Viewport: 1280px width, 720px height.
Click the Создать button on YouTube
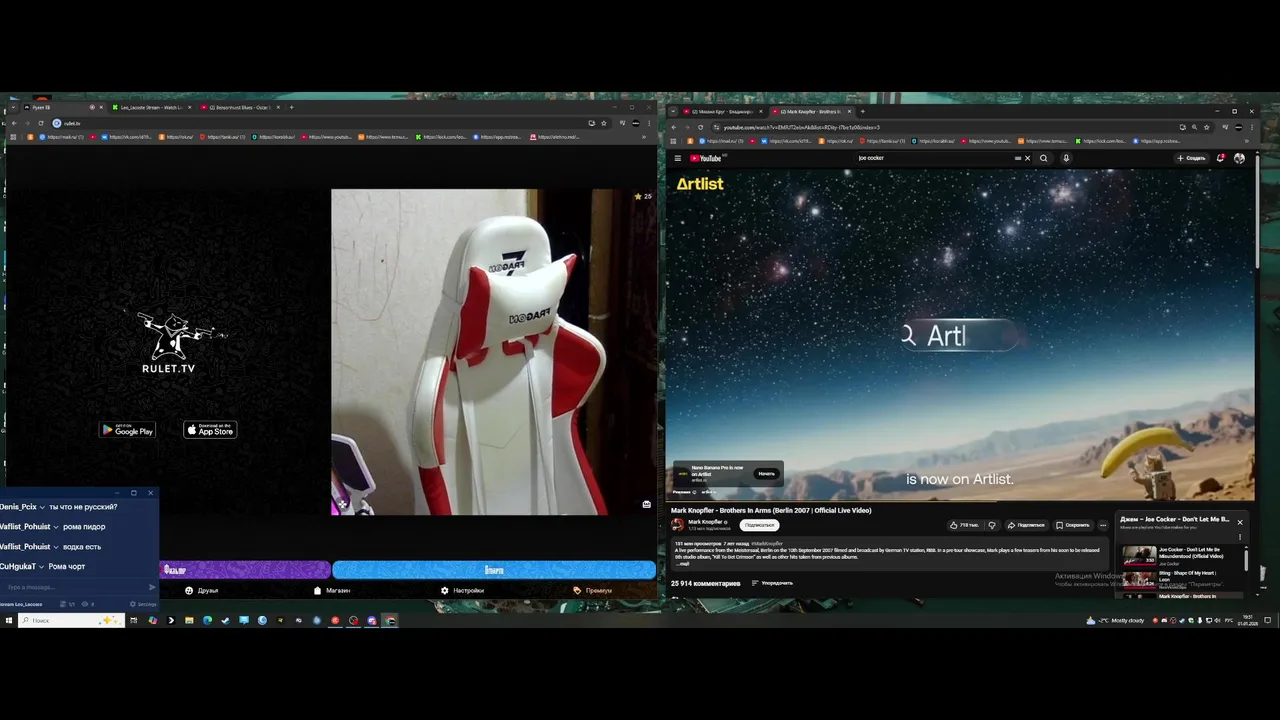tap(1191, 158)
